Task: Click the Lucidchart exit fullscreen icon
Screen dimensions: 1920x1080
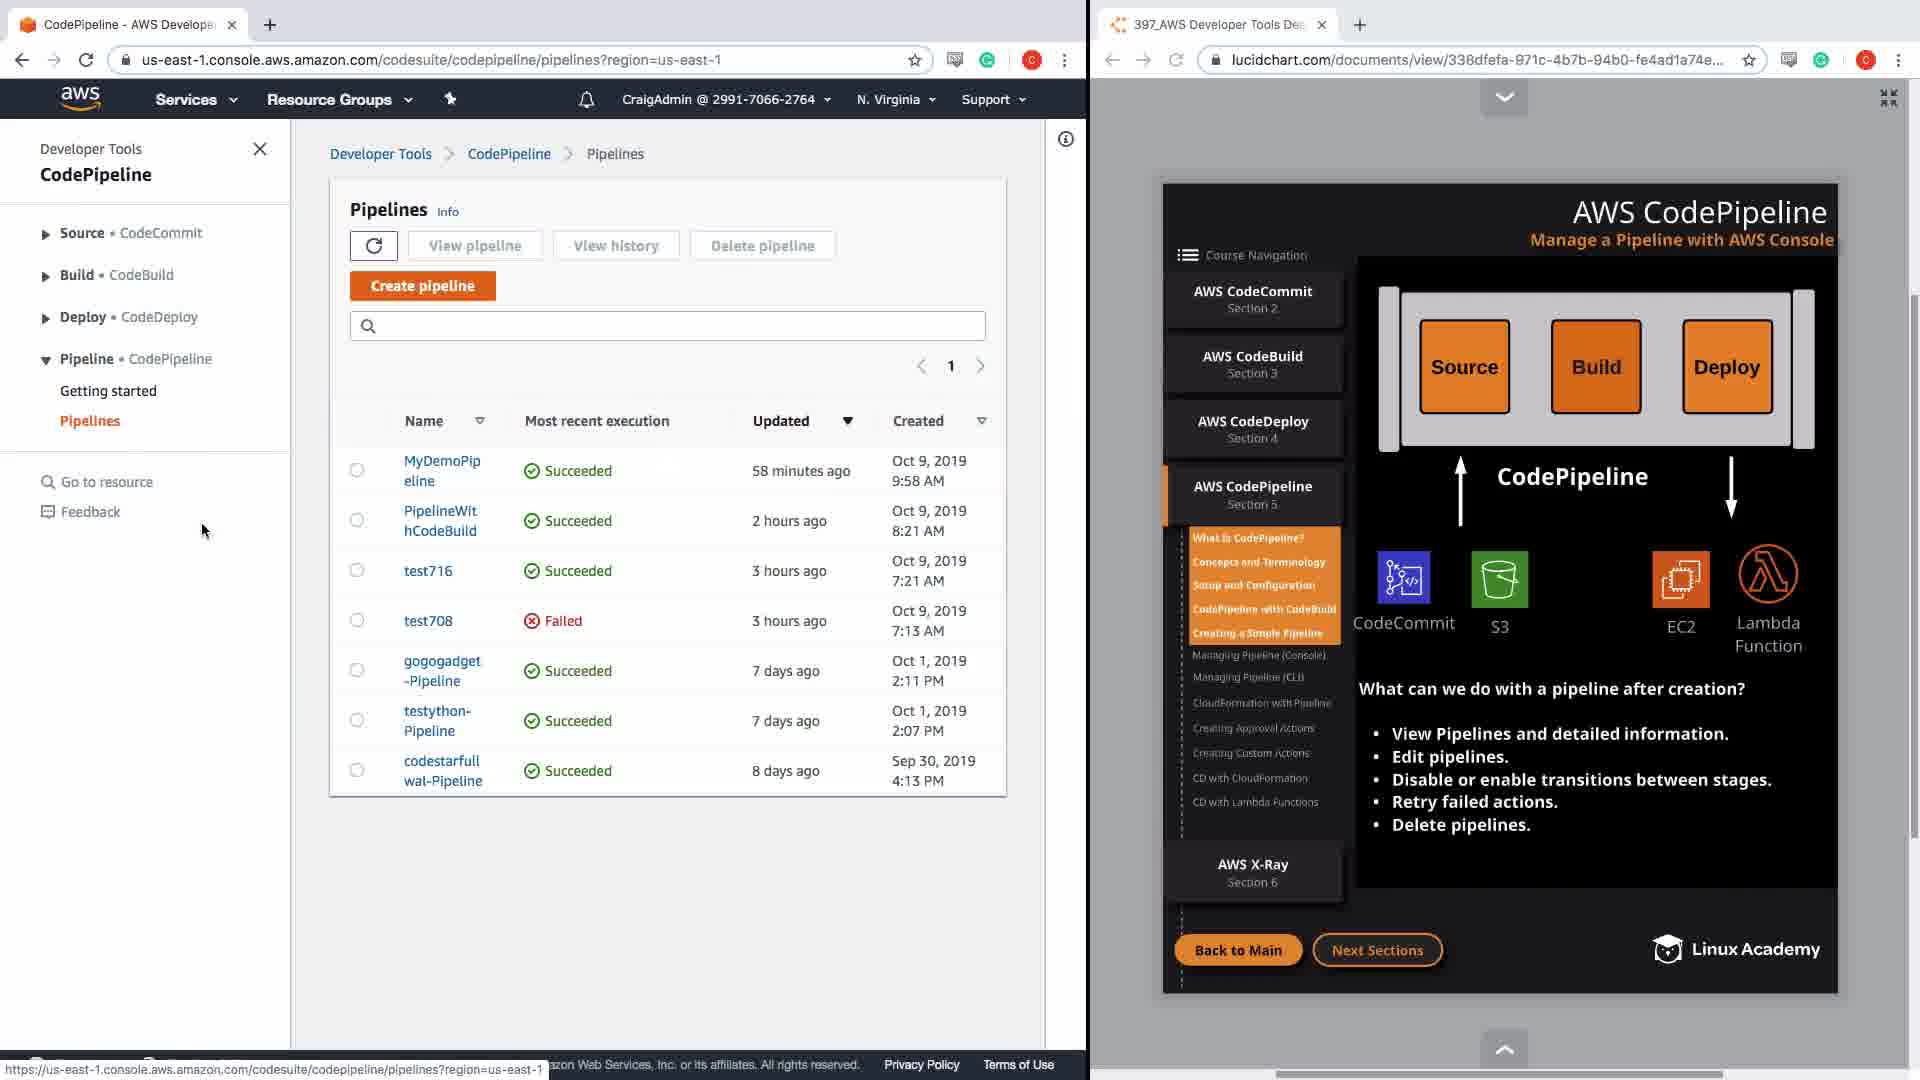Action: point(1888,98)
